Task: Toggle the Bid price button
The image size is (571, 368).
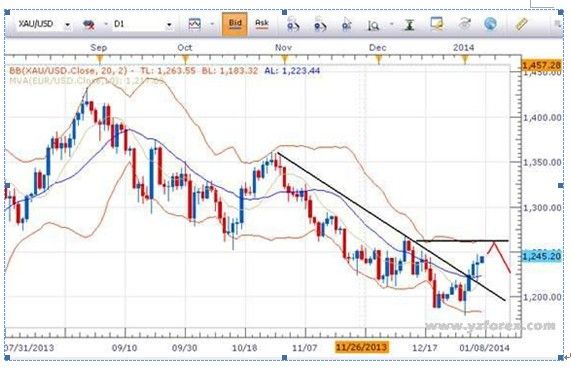Action: click(235, 24)
